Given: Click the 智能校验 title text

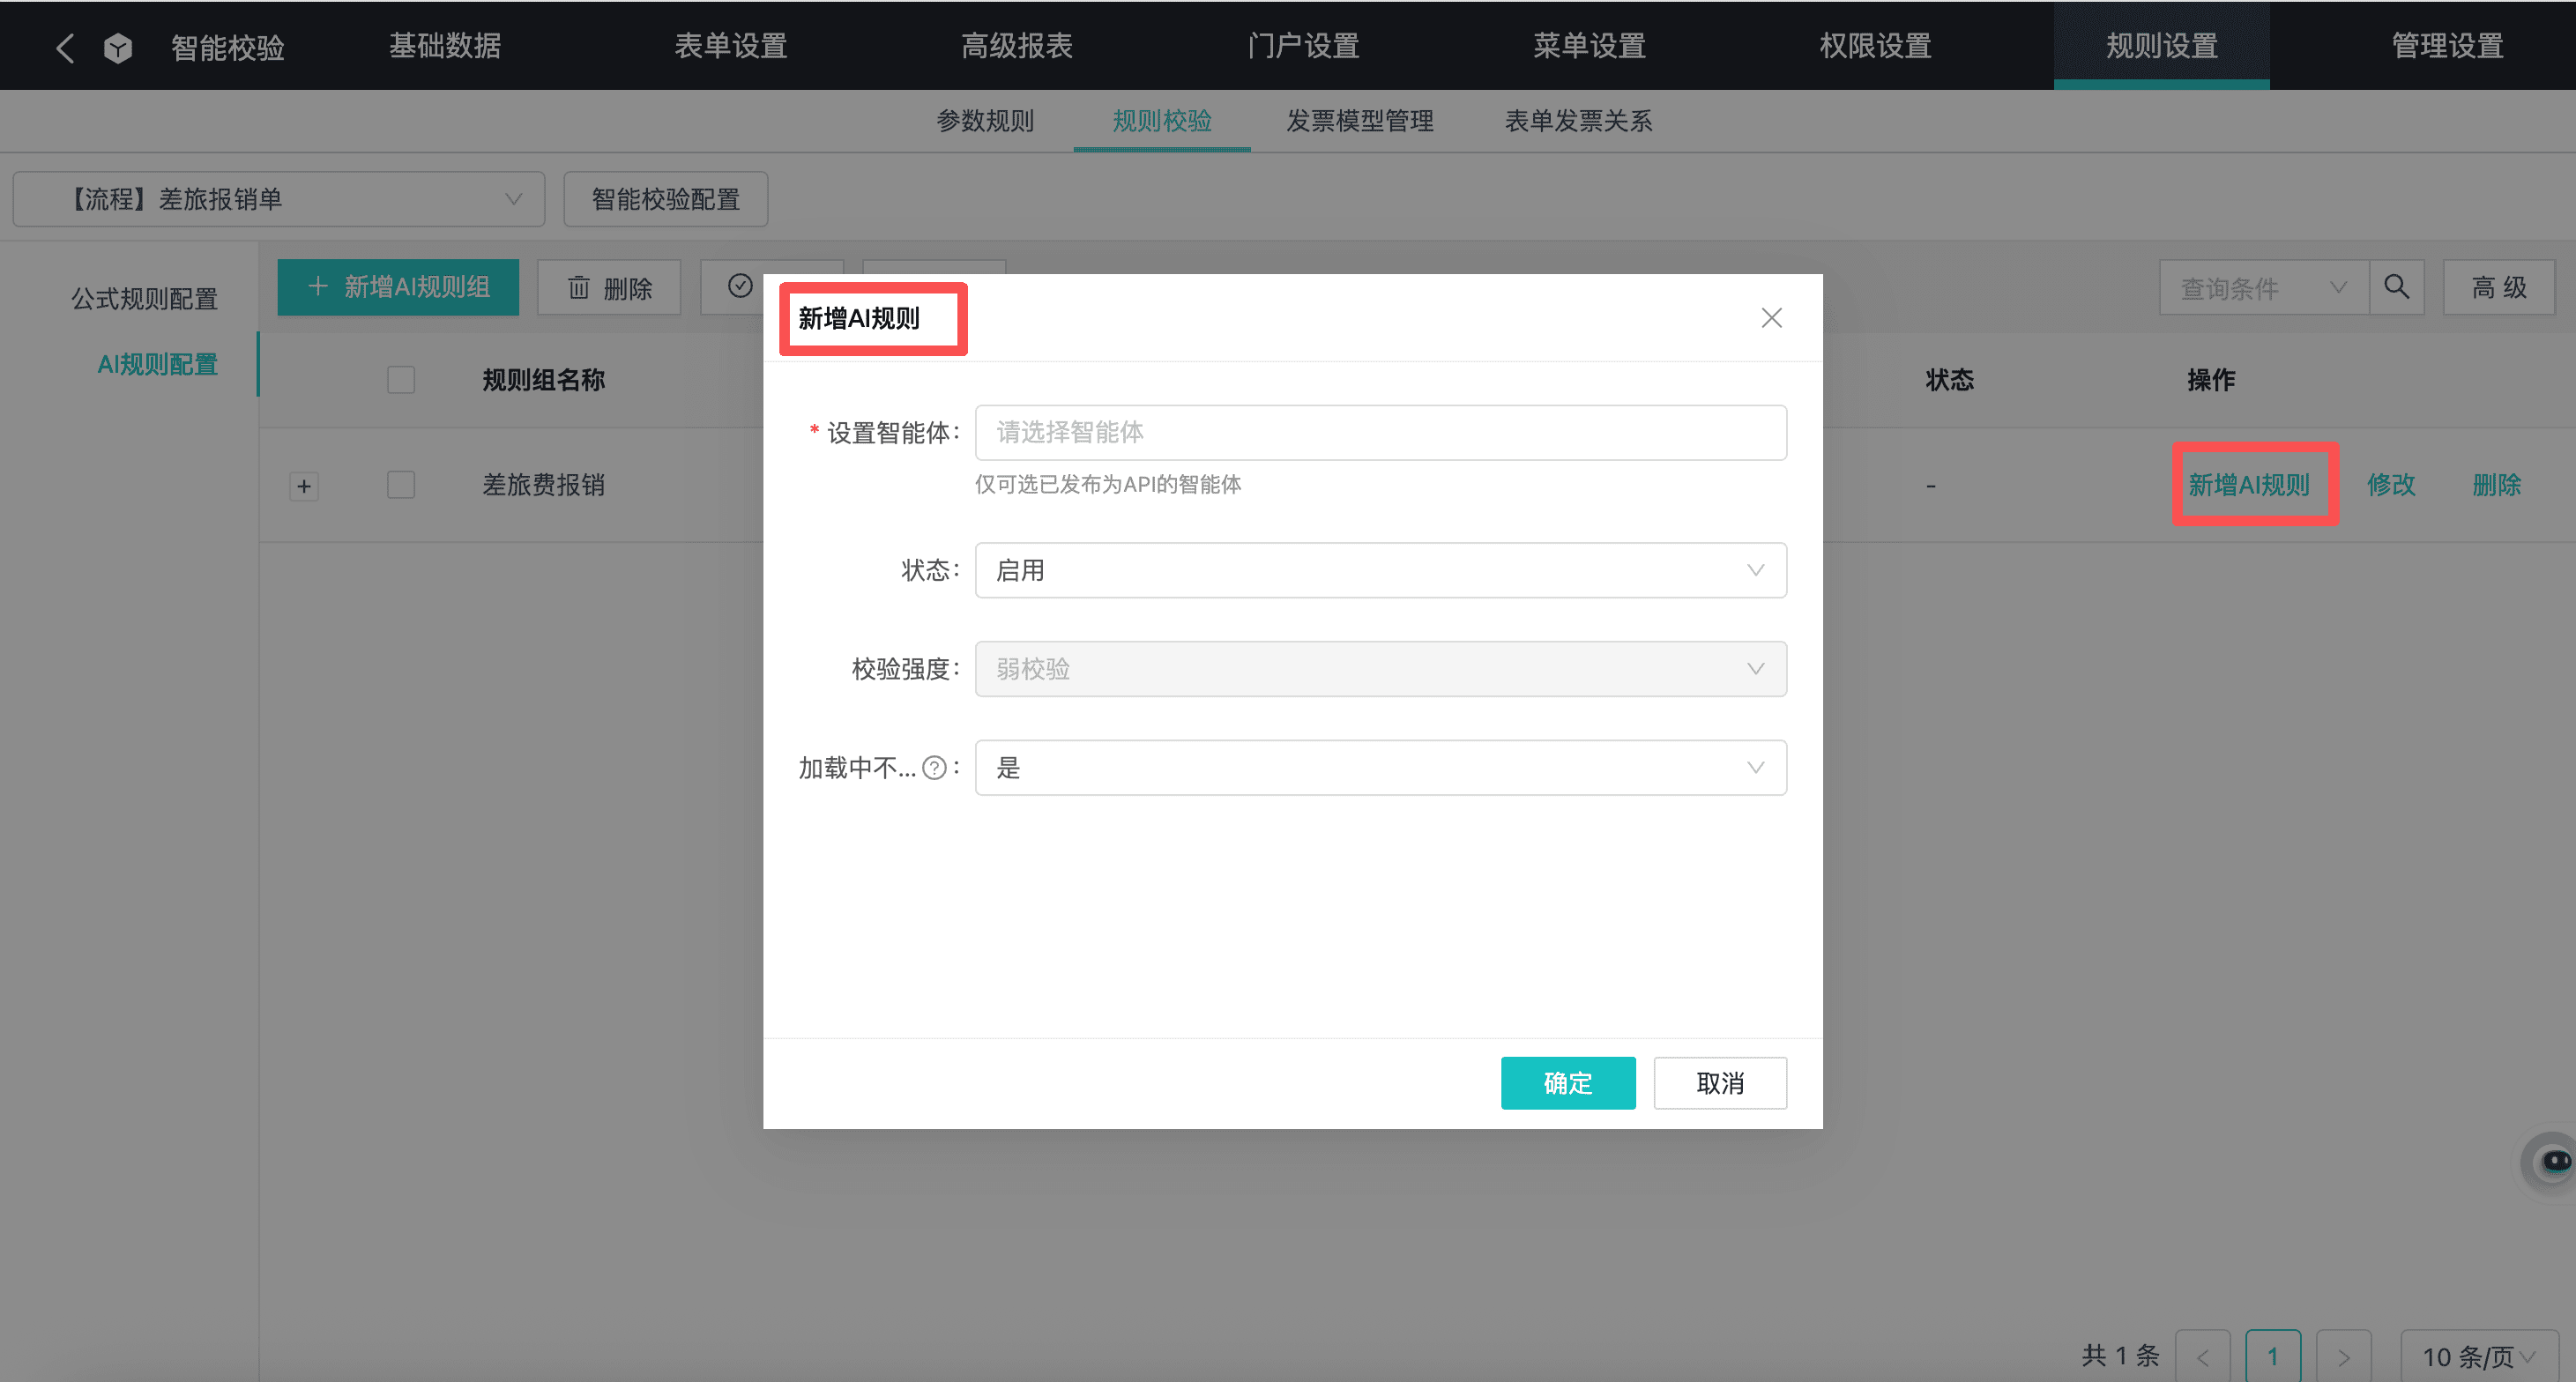Looking at the screenshot, I should pyautogui.click(x=228, y=47).
